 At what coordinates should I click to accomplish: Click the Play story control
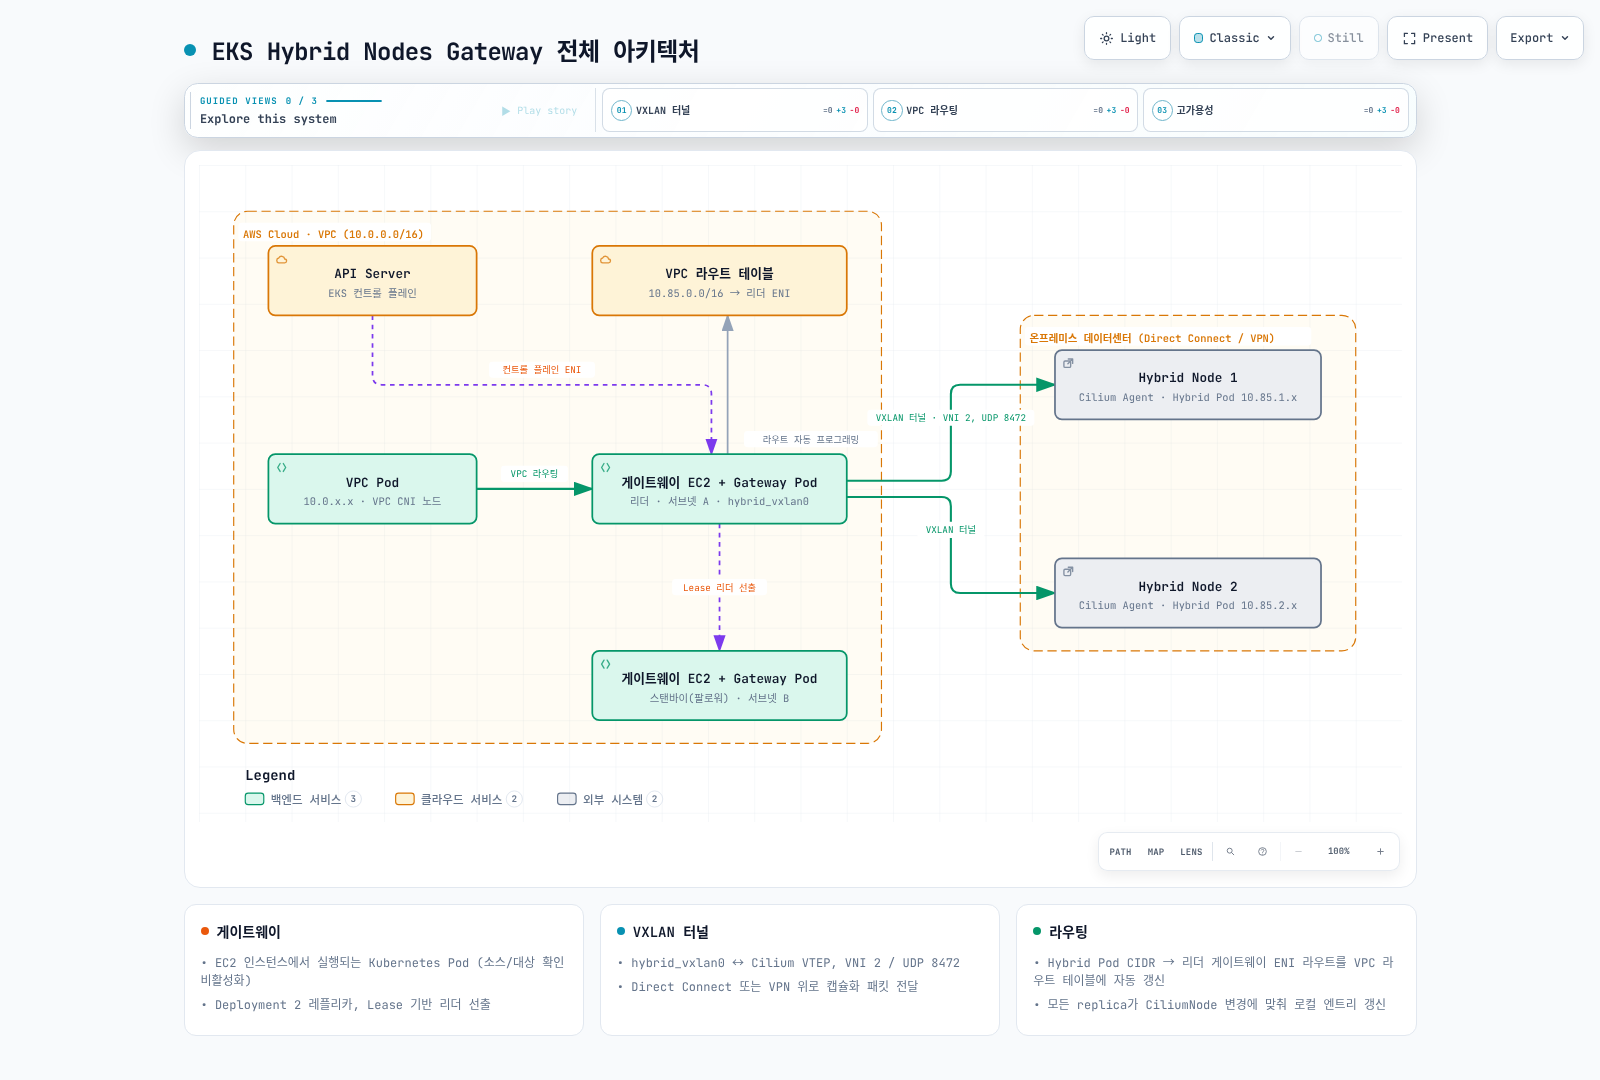click(539, 111)
